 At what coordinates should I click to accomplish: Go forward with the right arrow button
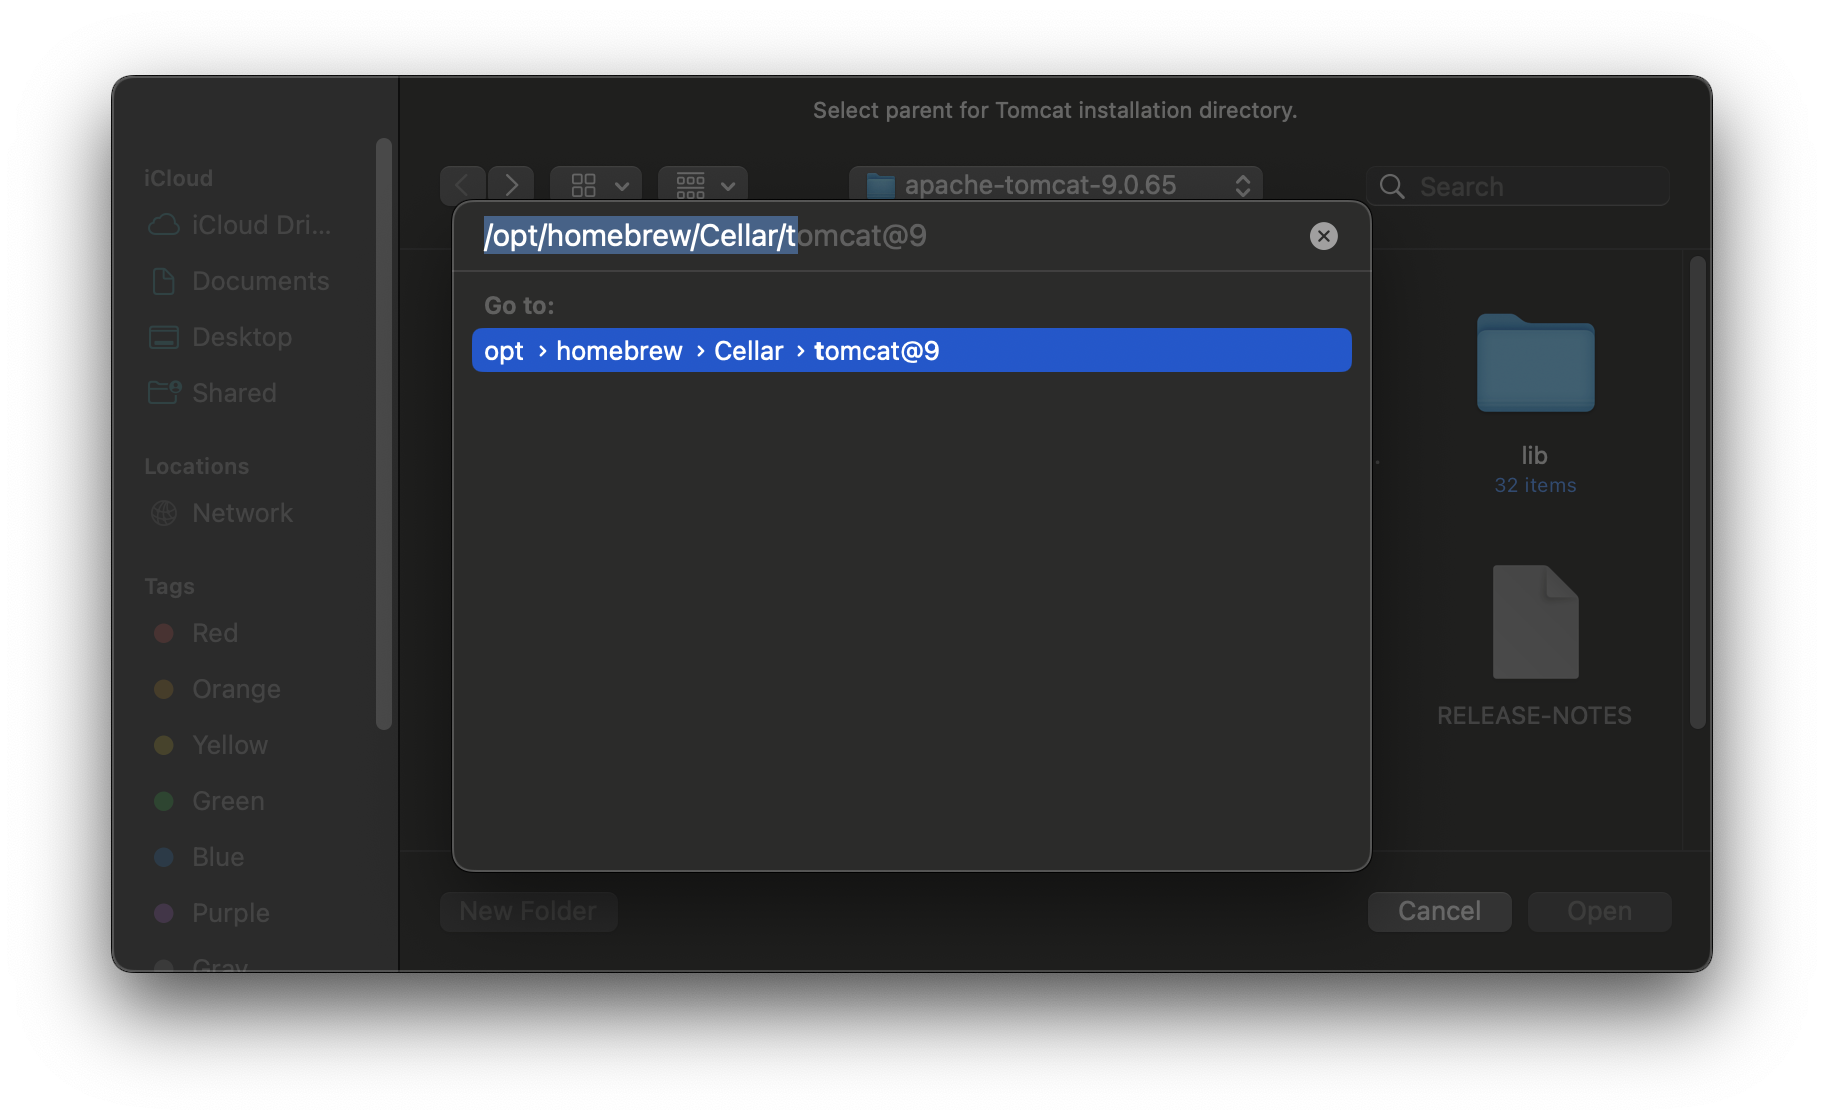click(x=511, y=185)
